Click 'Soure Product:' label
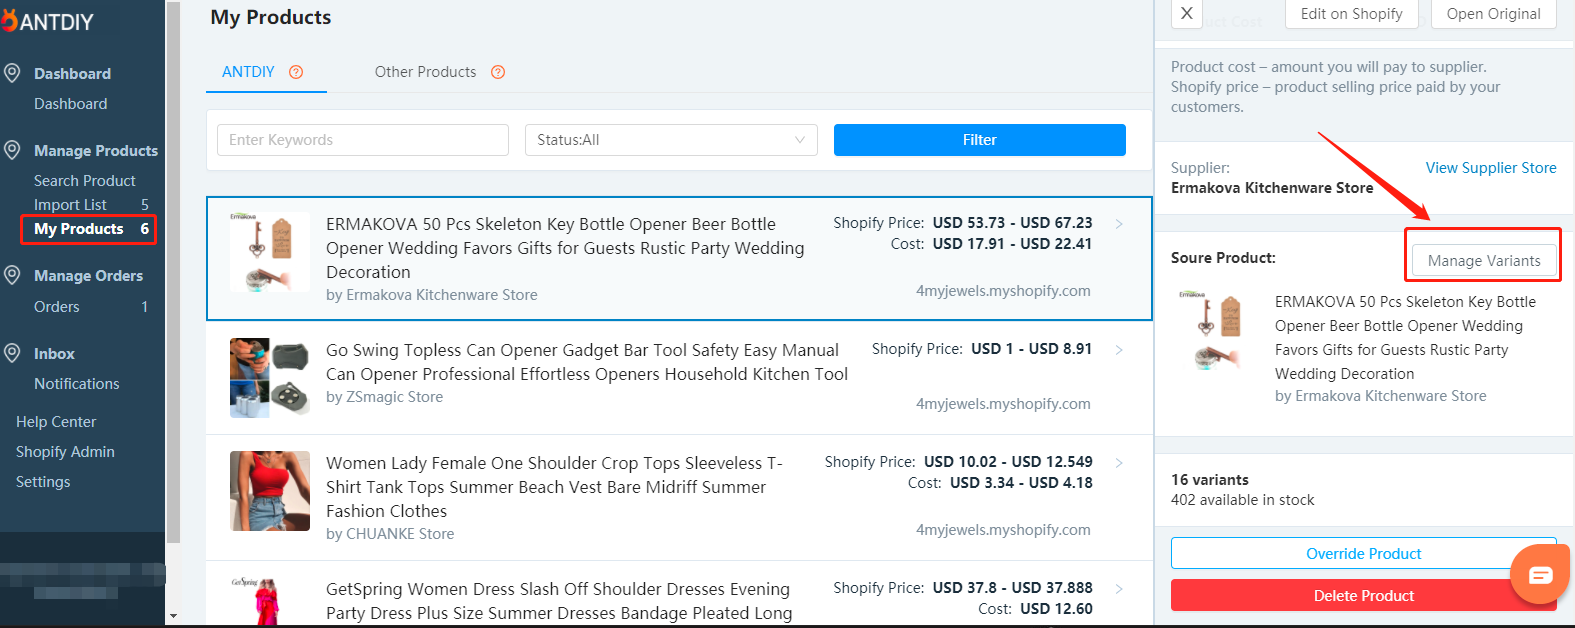 click(1223, 258)
